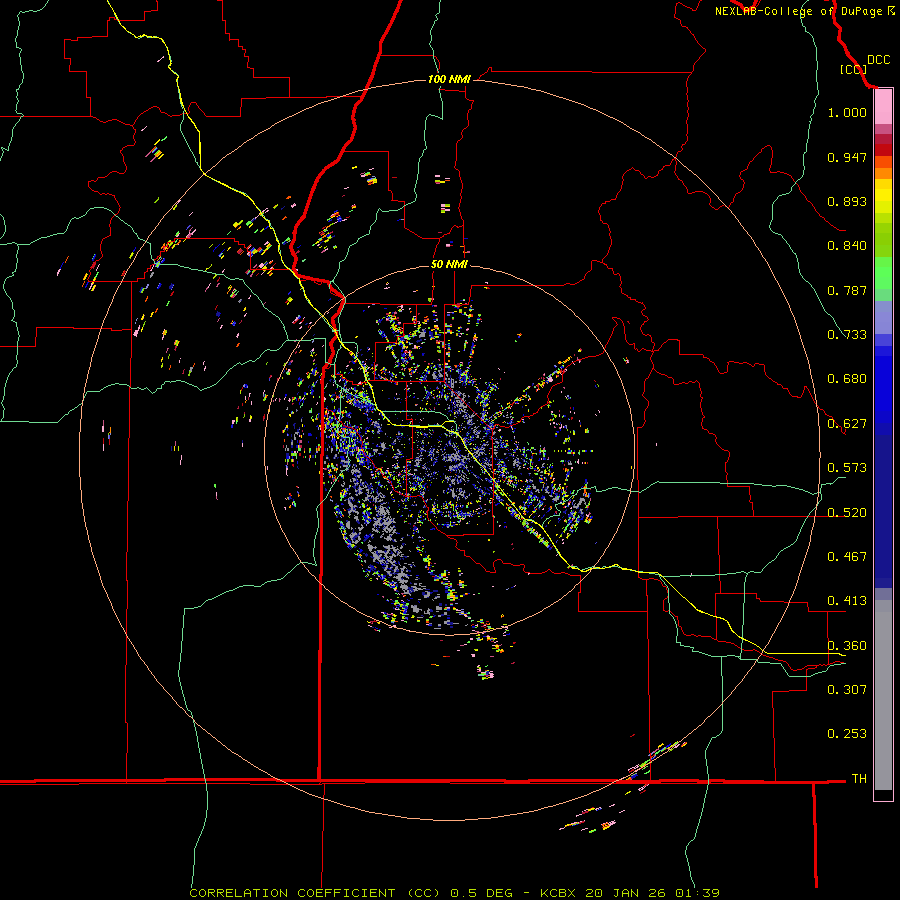
Task: Click the 0.573 scale value
Action: pos(847,468)
